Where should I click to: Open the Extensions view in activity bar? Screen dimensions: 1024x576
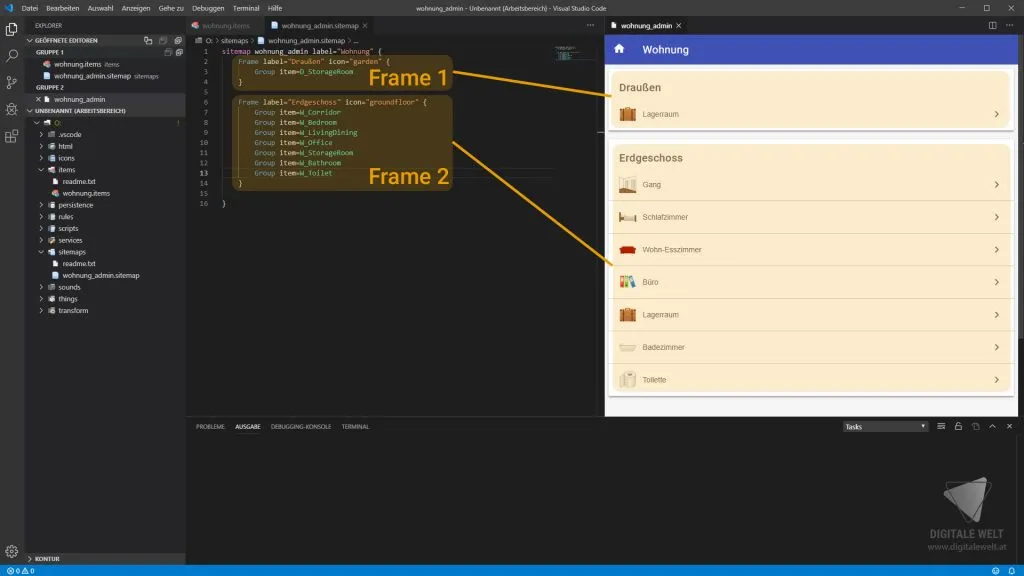tap(12, 136)
